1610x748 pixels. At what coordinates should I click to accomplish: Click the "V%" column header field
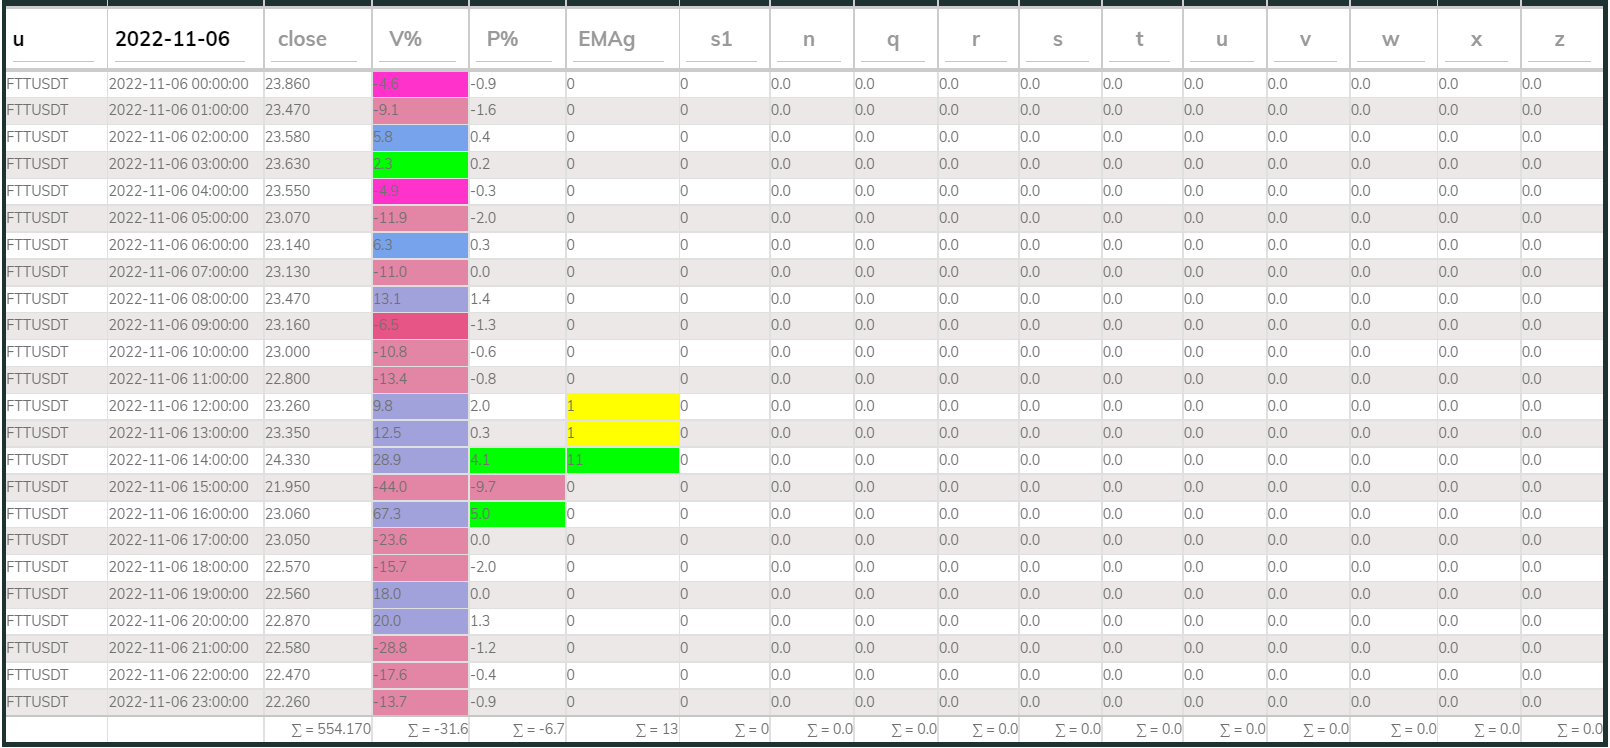click(419, 40)
